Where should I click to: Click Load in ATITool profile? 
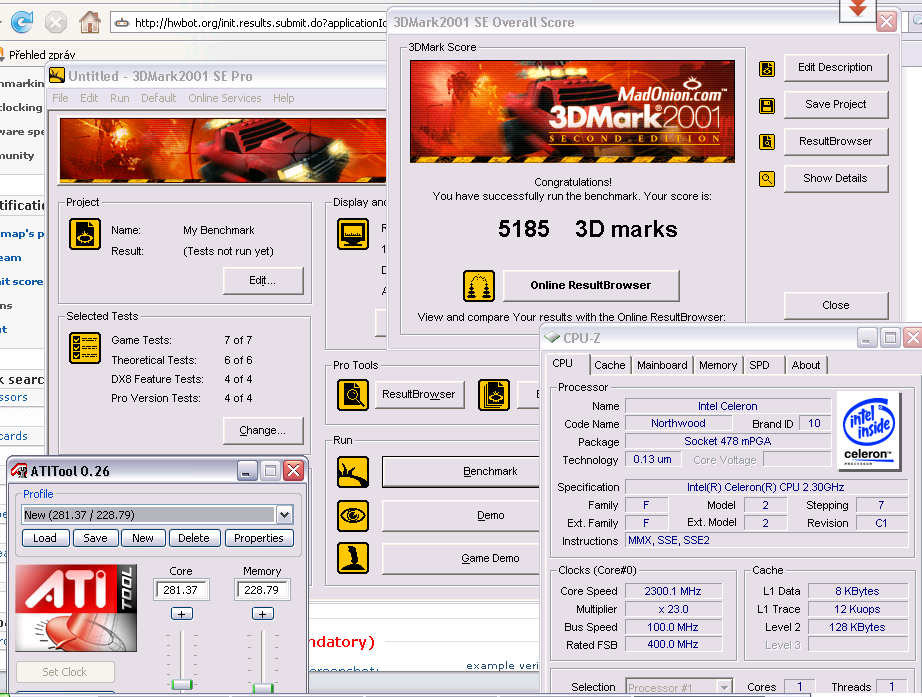click(x=45, y=538)
